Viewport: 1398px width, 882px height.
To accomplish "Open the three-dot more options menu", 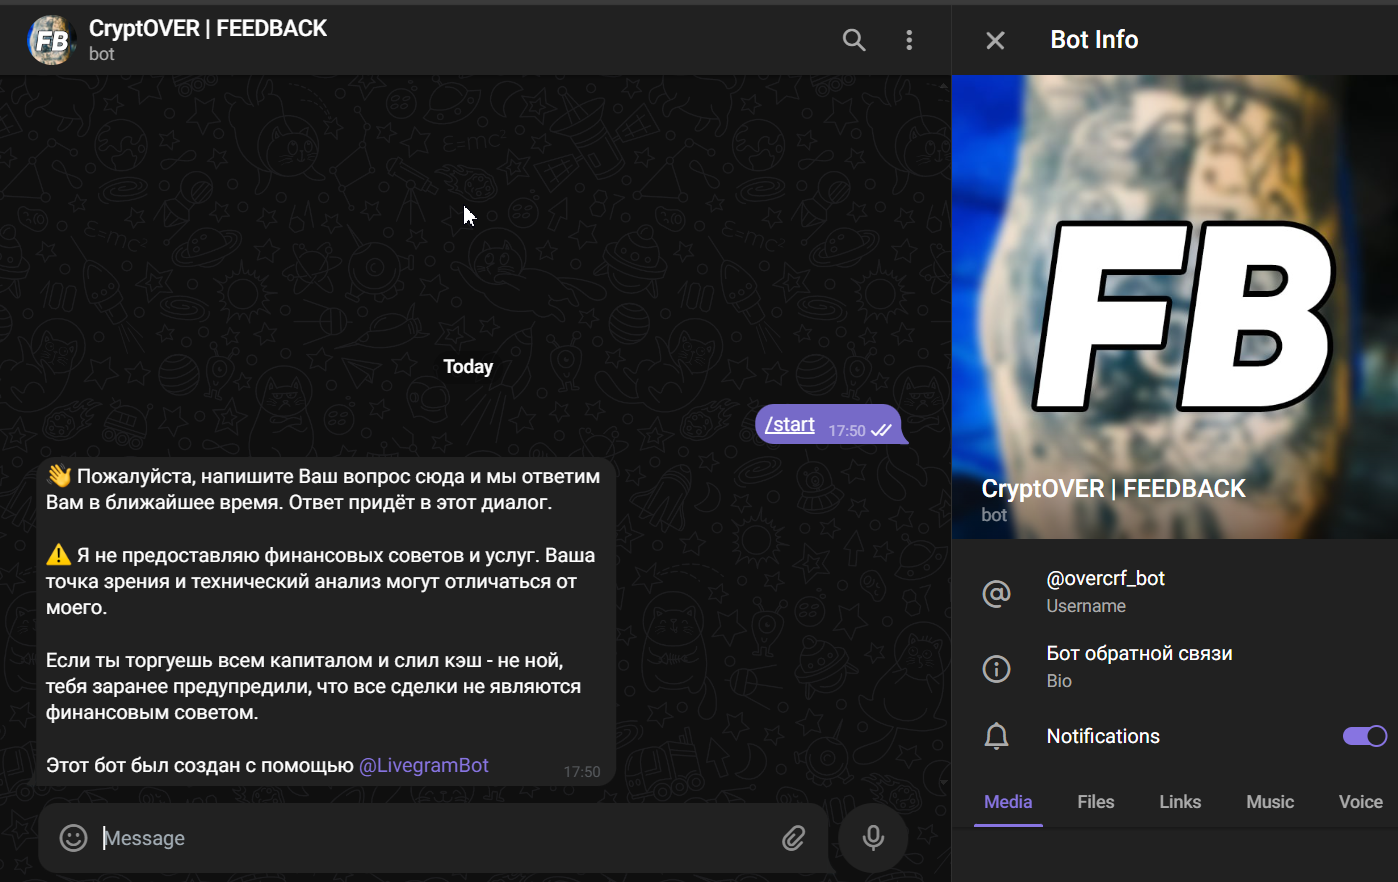I will [909, 40].
